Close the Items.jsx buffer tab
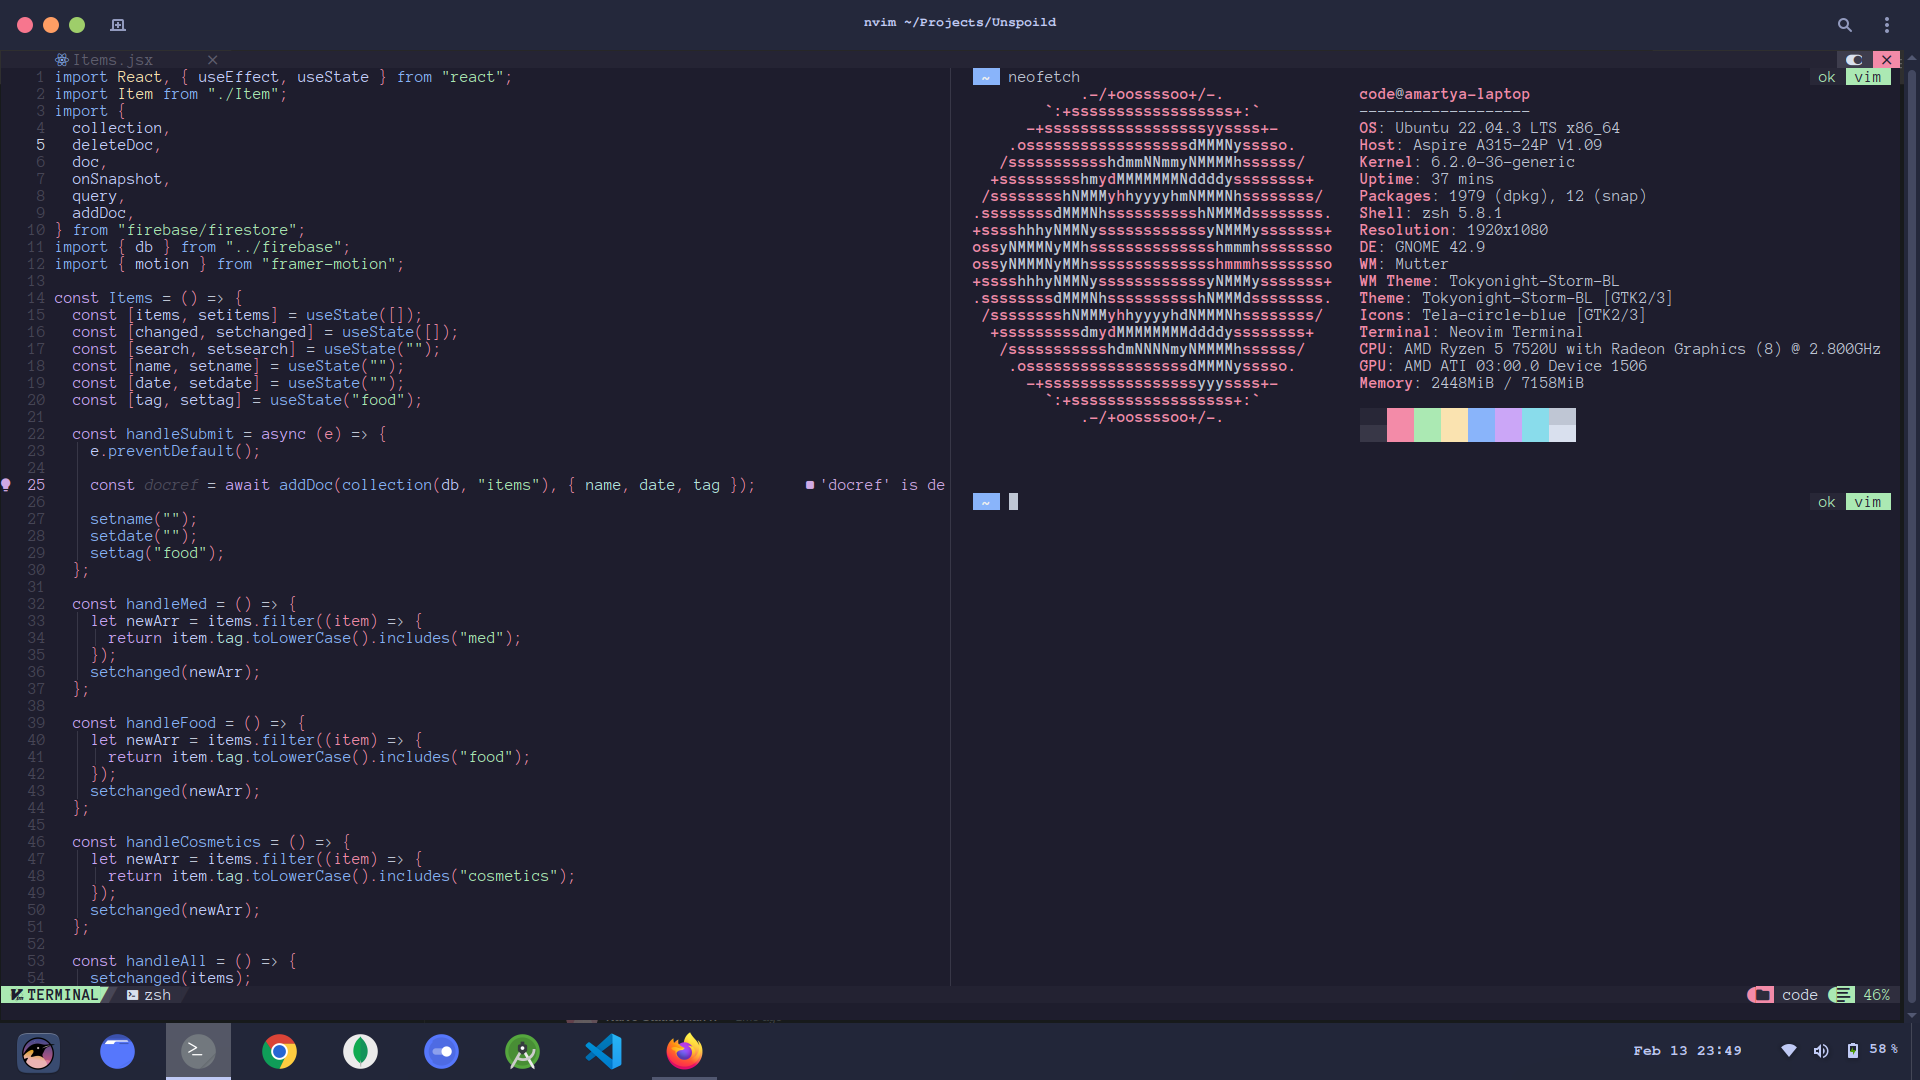Viewport: 1920px width, 1080px height. point(212,60)
